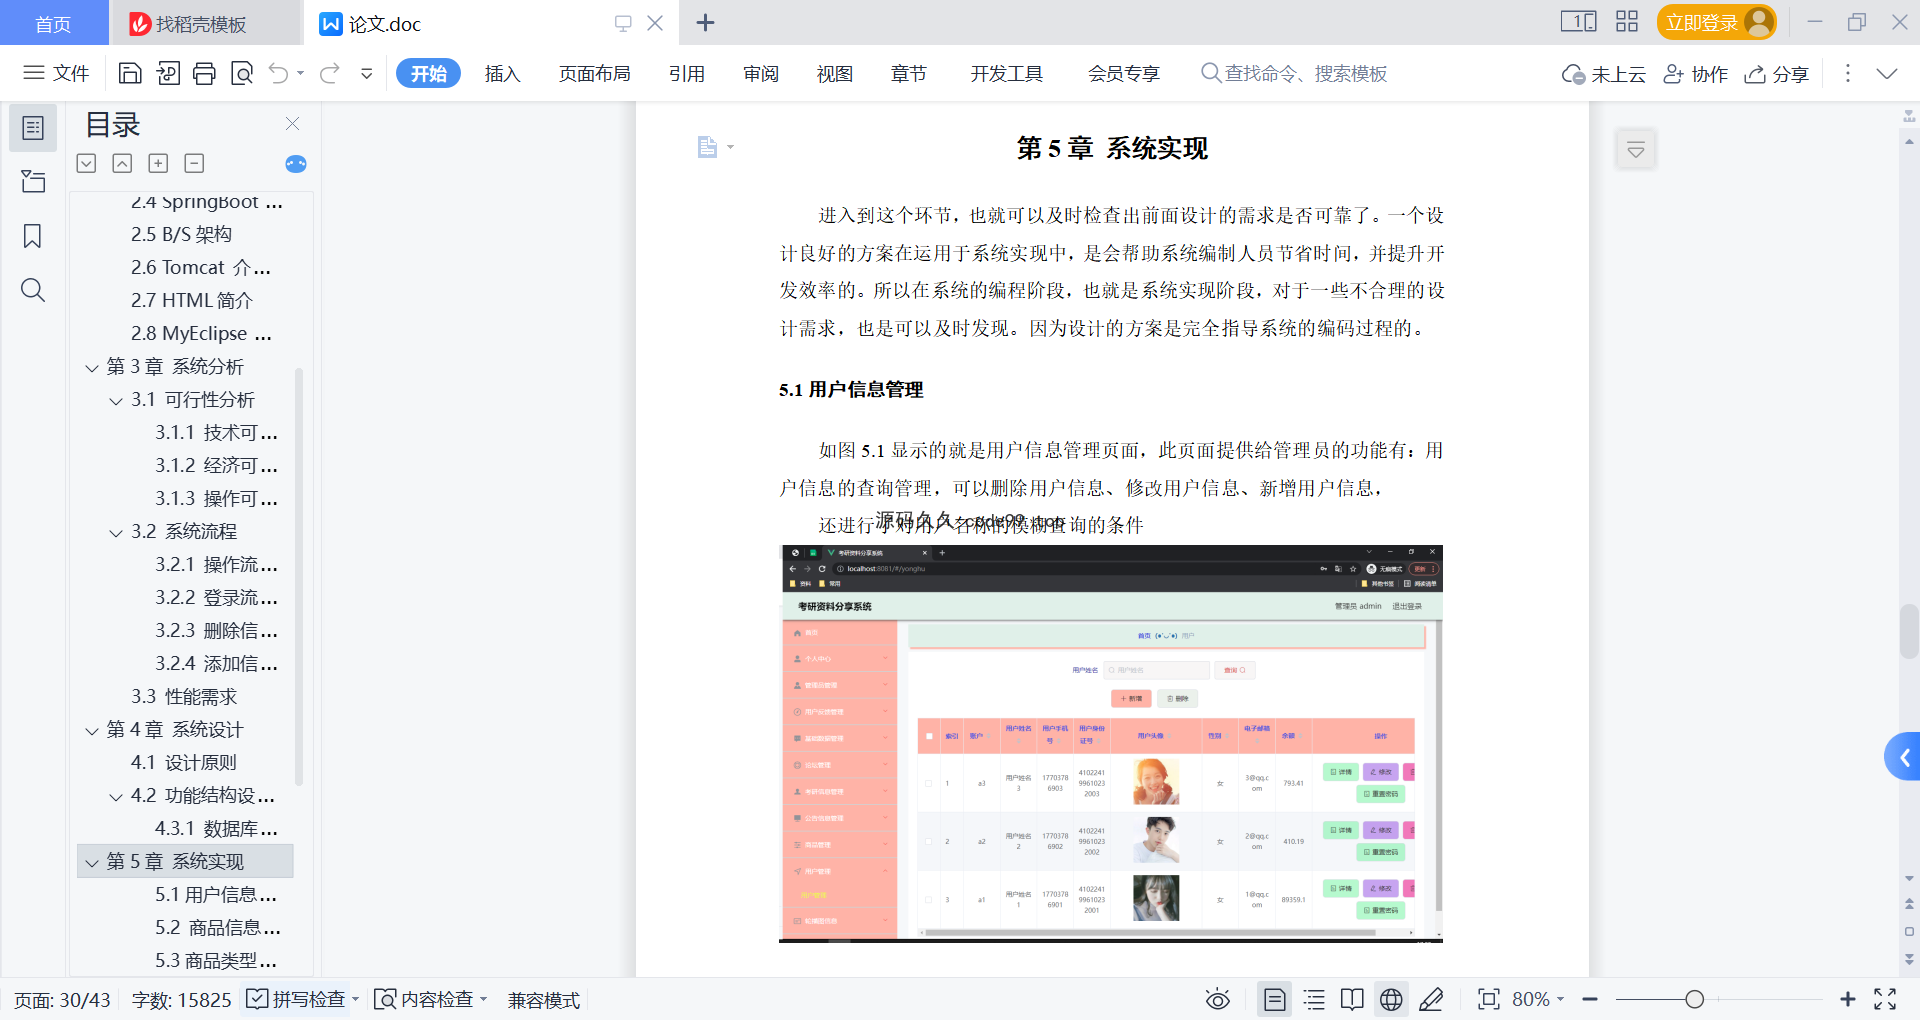
Task: Click the Undo arrow icon
Action: tap(279, 73)
